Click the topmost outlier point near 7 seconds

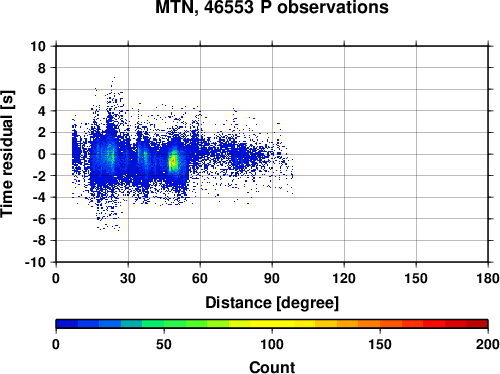point(114,77)
